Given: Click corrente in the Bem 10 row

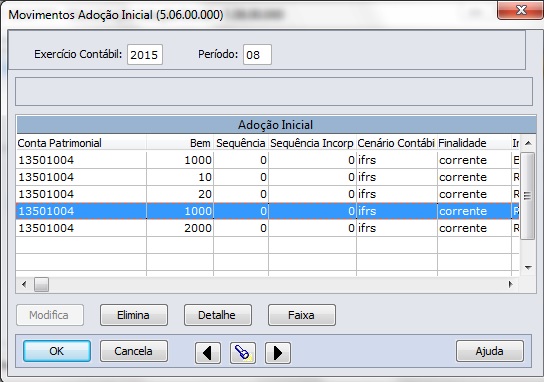Looking at the screenshot, I should [463, 177].
